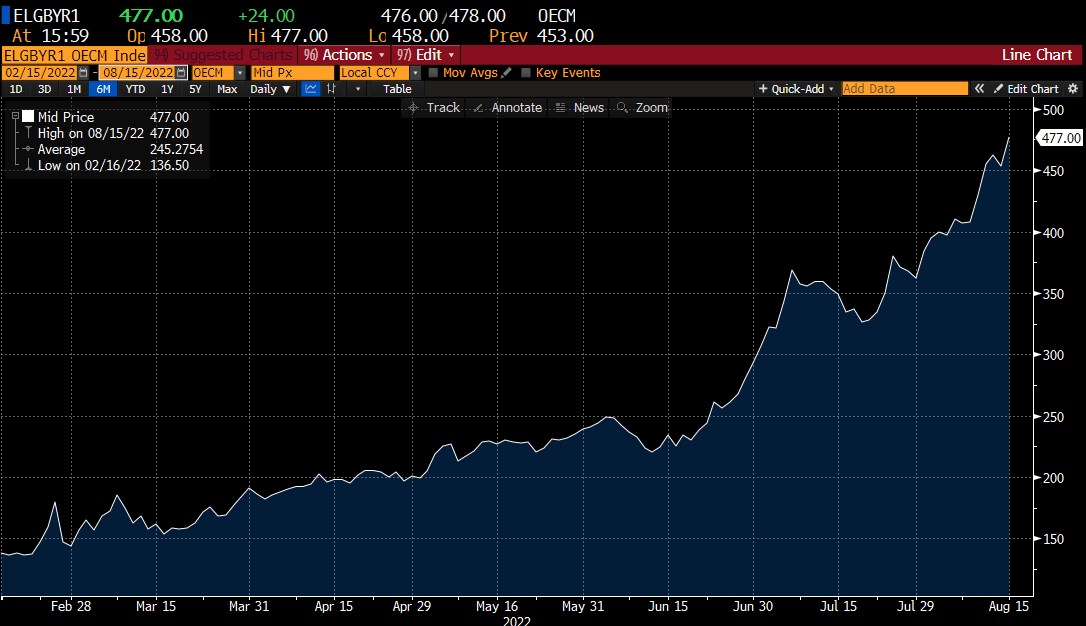Viewport: 1086px width, 626px height.
Task: Open the OECM source dropdown
Action: coord(240,73)
